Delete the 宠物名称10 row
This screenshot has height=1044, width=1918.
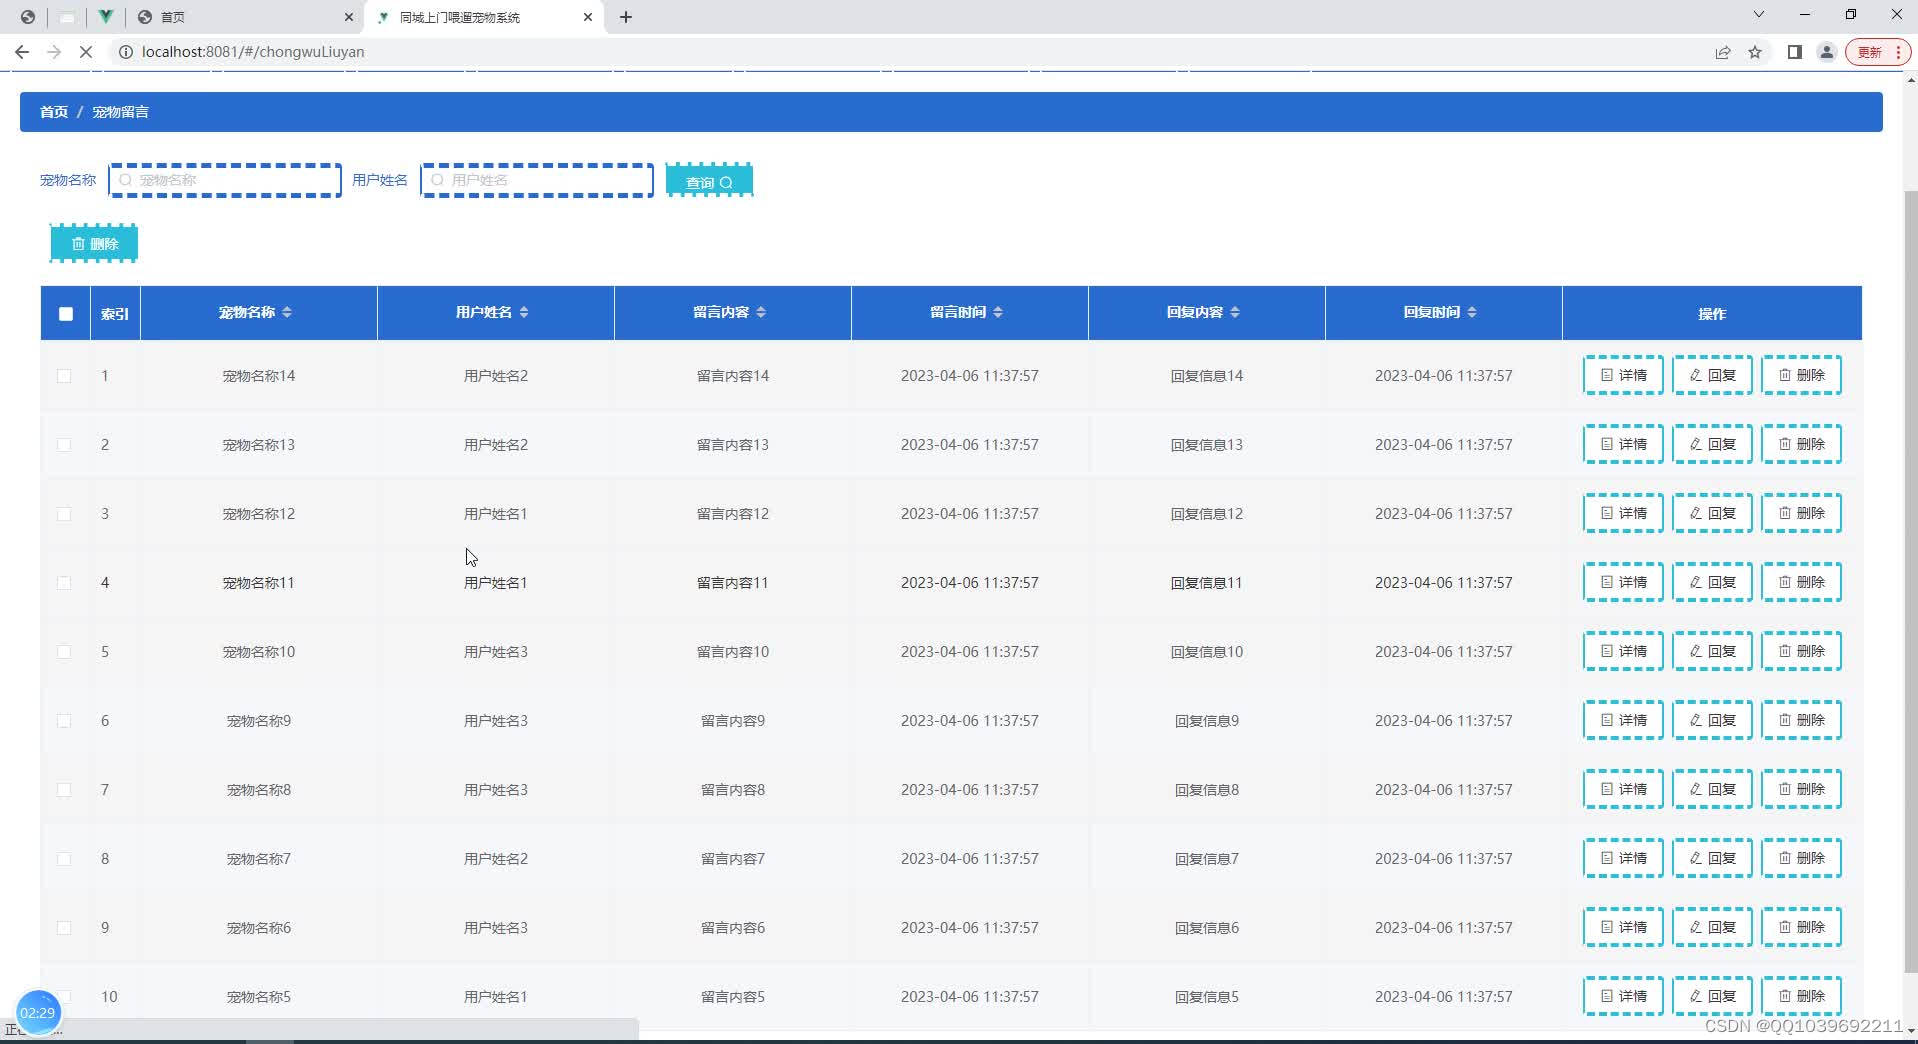coord(1801,651)
